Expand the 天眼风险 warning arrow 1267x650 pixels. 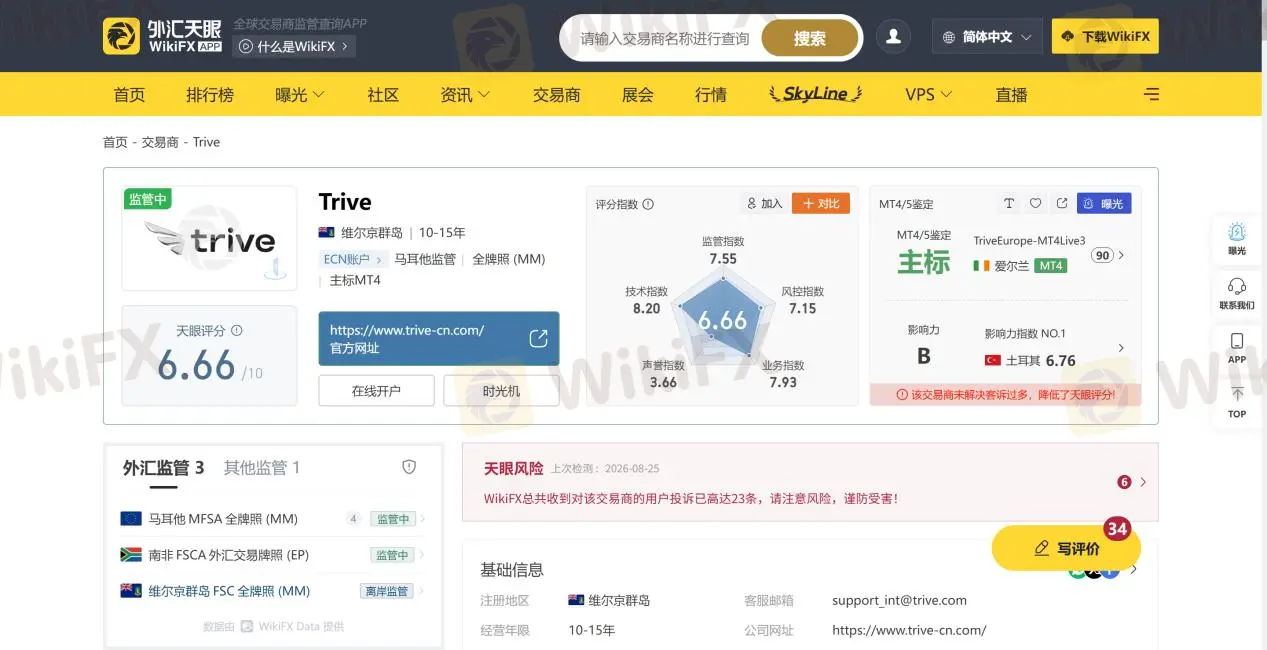pyautogui.click(x=1143, y=482)
